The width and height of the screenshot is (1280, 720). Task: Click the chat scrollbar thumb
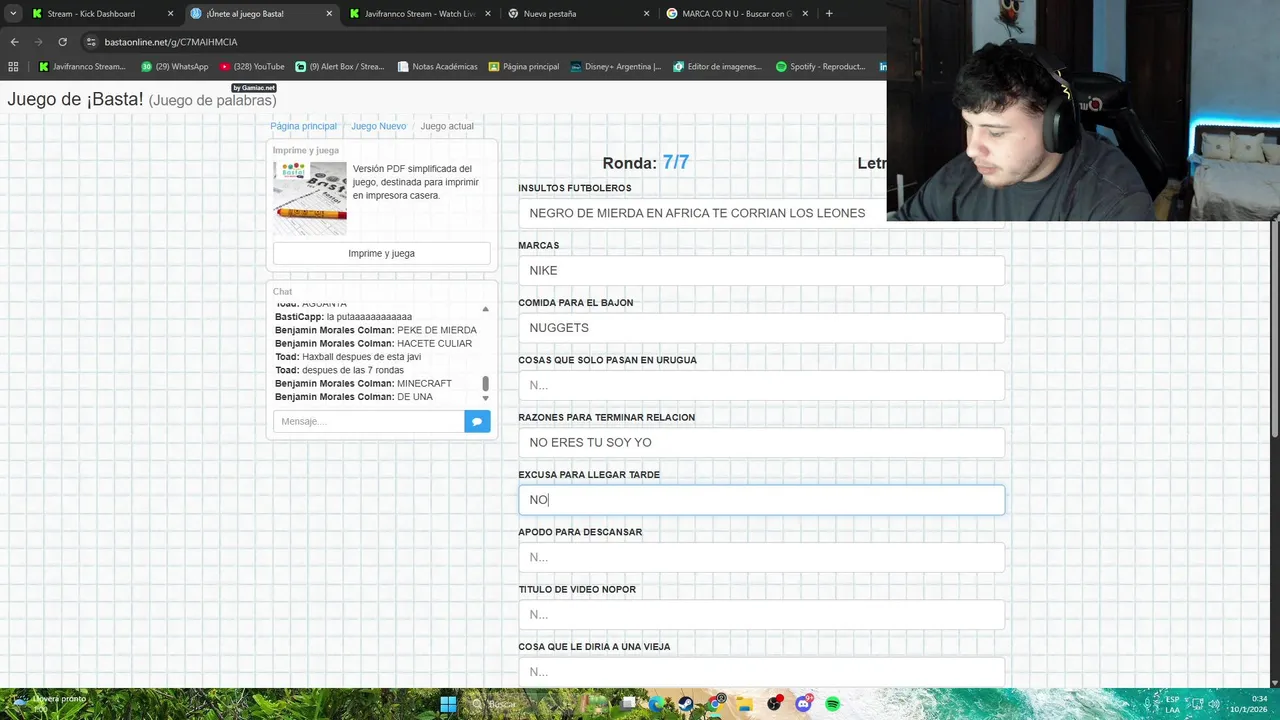click(x=486, y=384)
